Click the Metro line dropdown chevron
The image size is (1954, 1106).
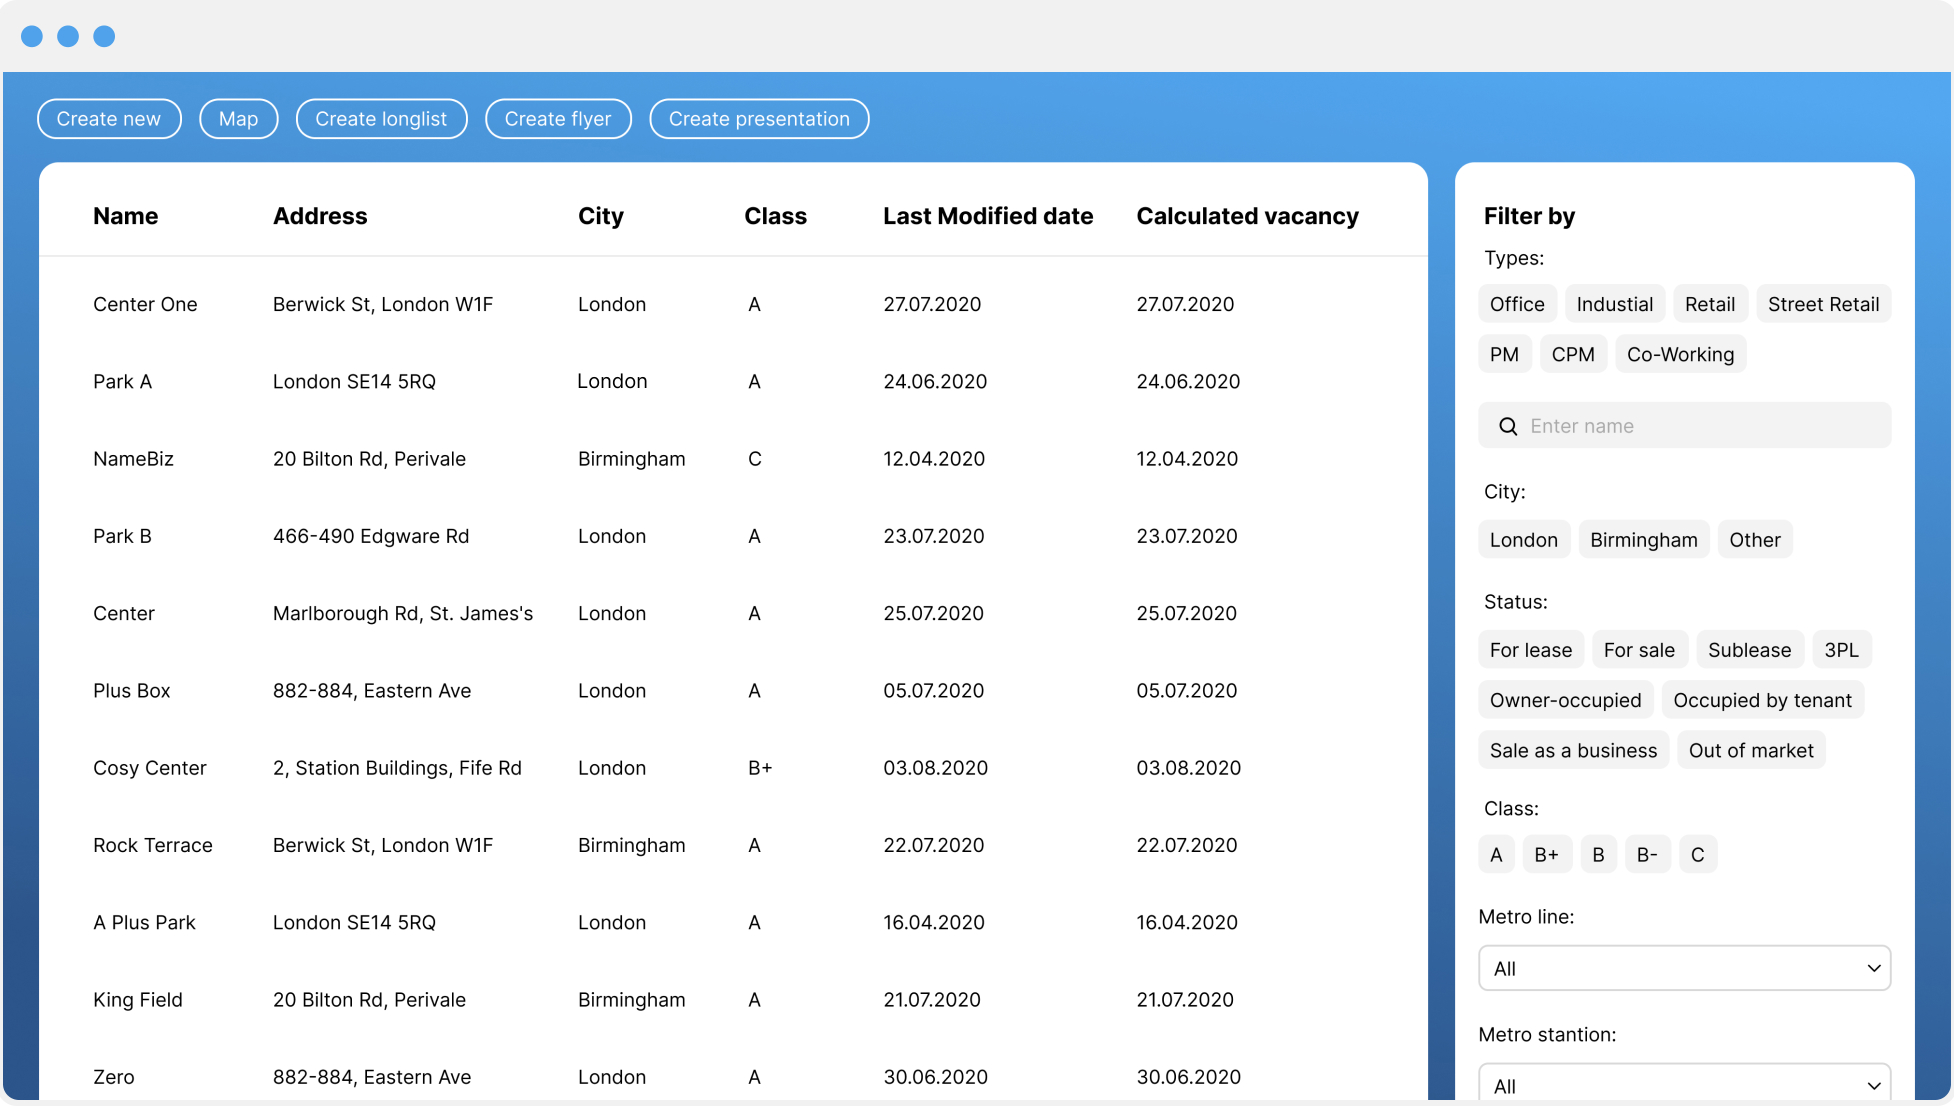click(1873, 968)
